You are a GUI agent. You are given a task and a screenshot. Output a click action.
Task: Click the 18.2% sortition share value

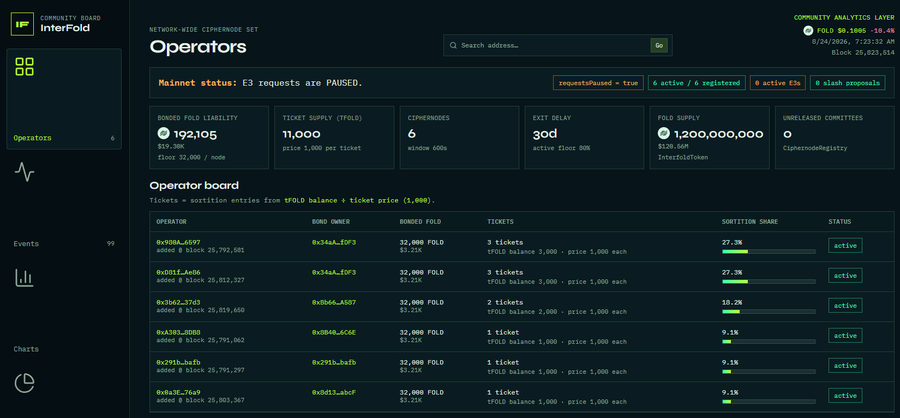point(732,302)
